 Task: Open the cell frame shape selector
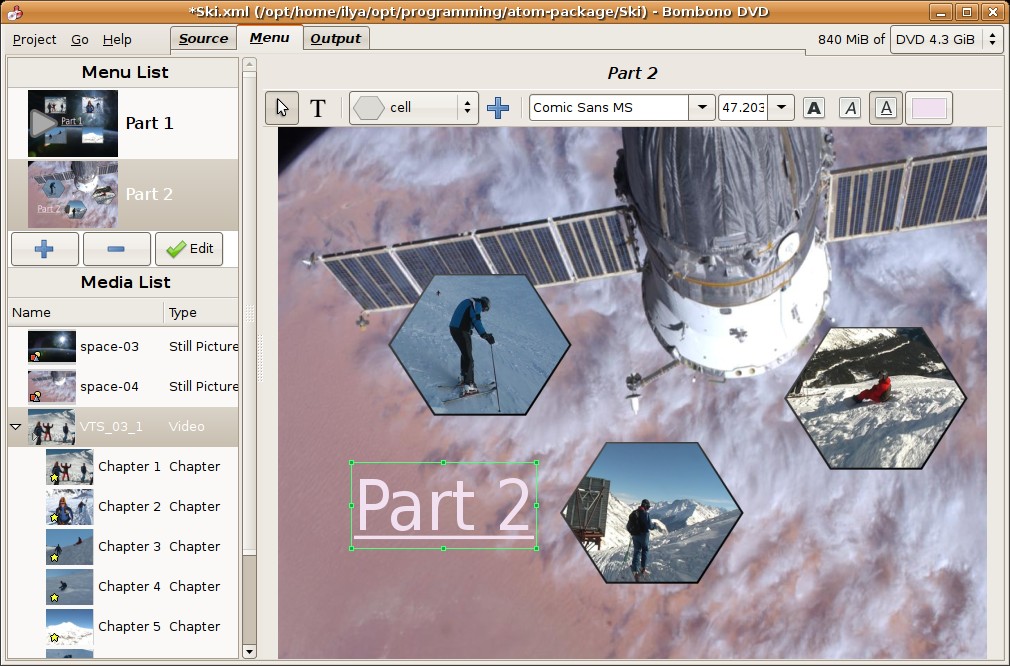pos(410,107)
